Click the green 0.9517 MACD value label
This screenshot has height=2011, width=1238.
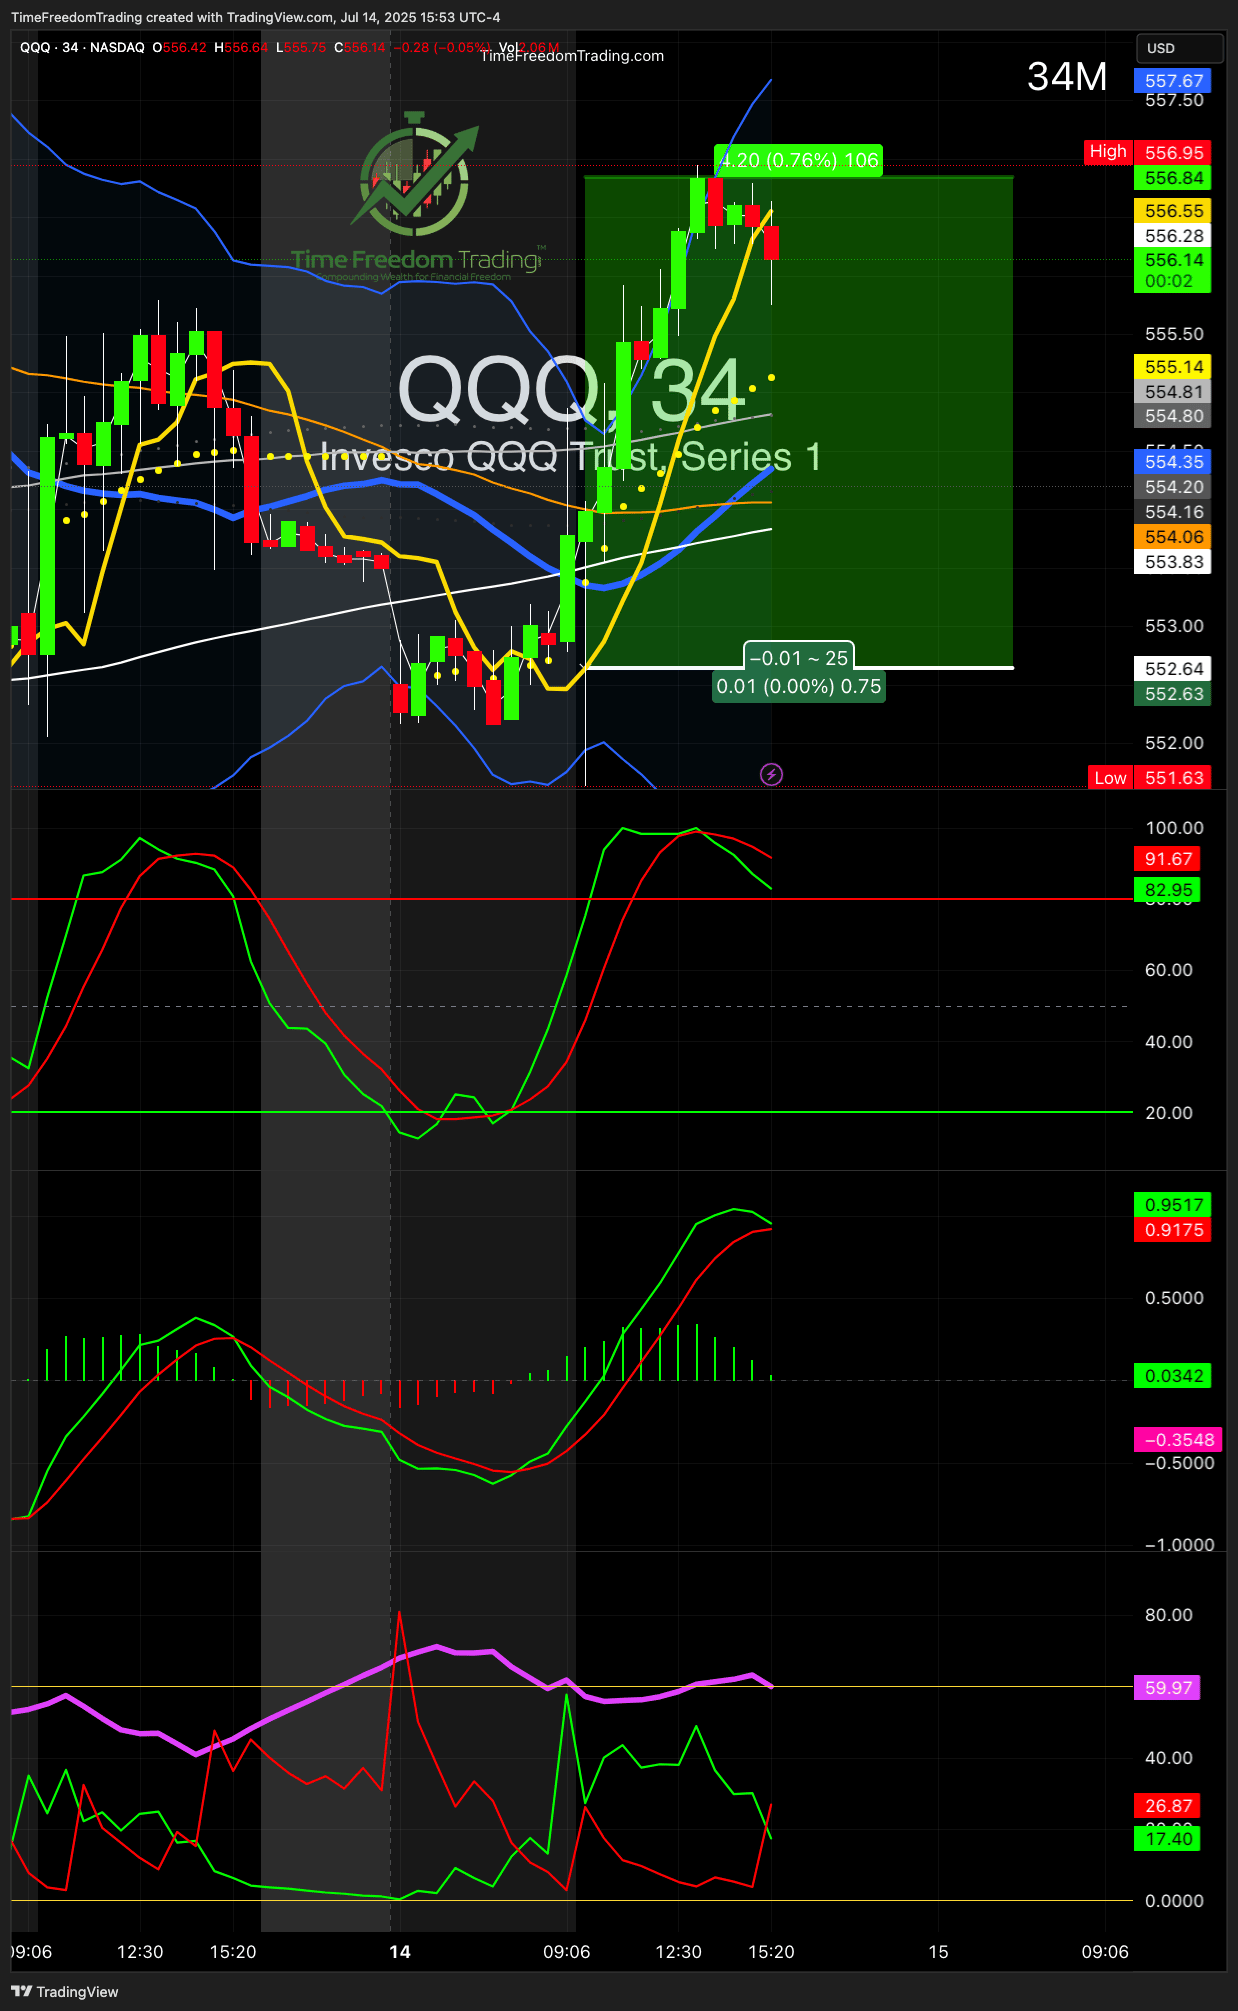pos(1173,1205)
